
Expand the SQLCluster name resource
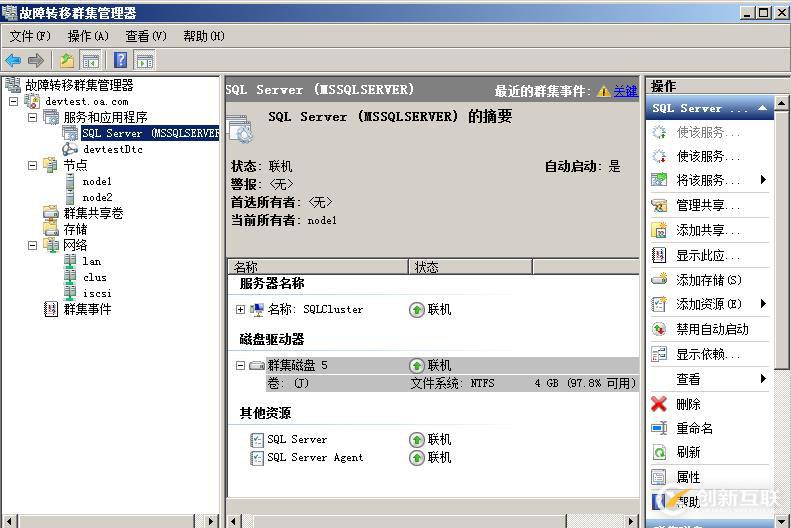click(x=240, y=309)
